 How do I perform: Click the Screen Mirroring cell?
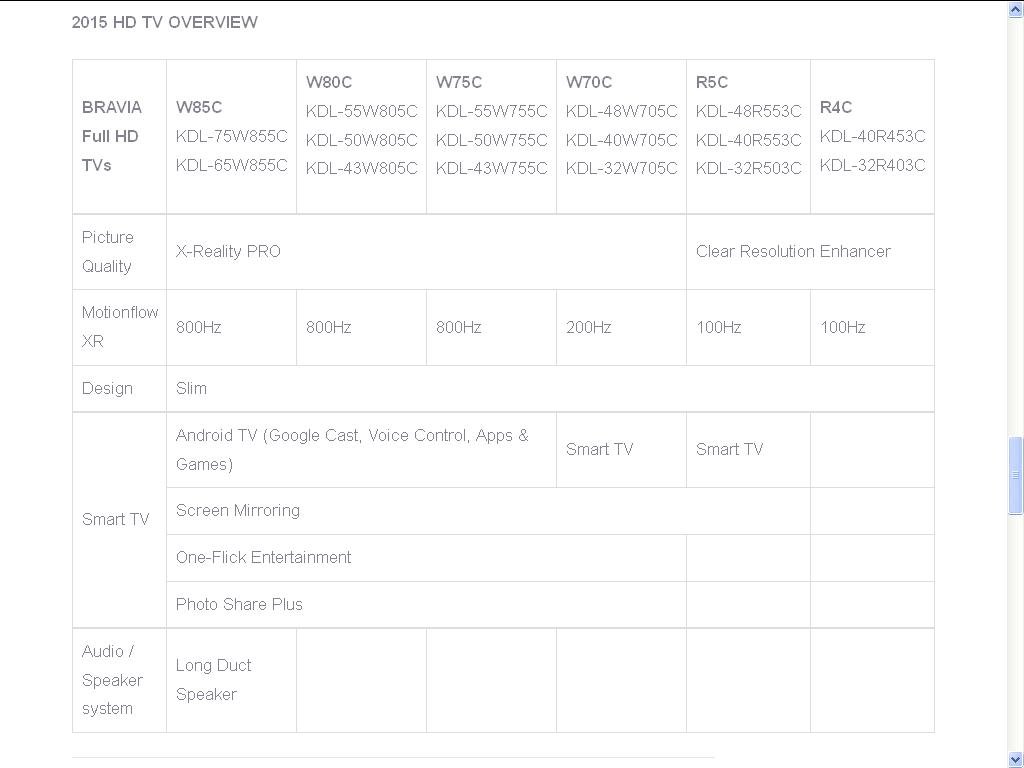pyautogui.click(x=238, y=510)
